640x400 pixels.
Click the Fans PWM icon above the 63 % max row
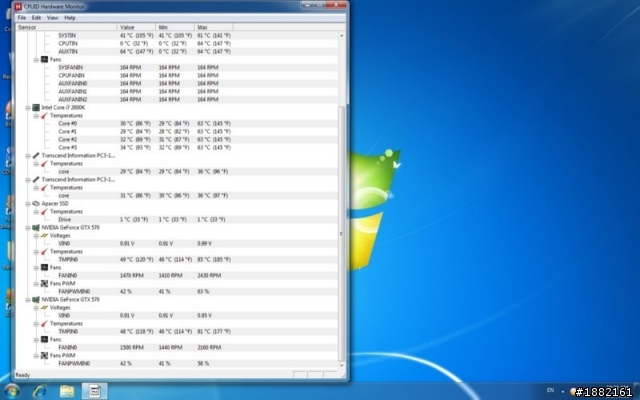click(x=44, y=283)
